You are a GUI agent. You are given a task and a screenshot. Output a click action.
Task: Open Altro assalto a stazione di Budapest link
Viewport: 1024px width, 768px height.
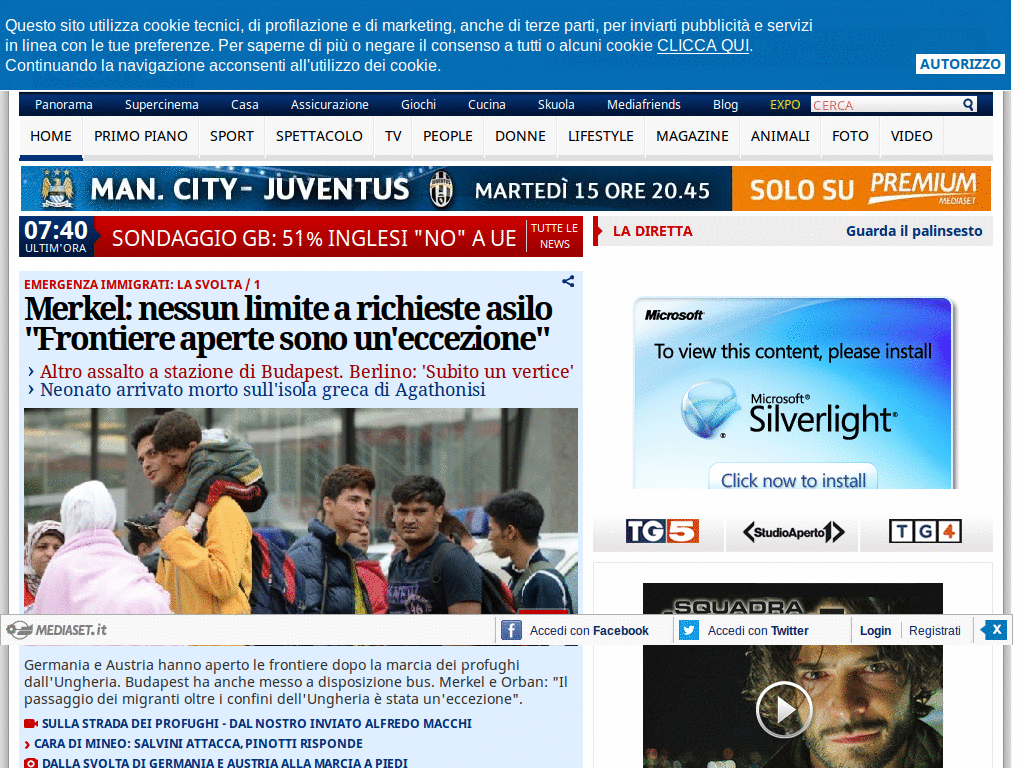click(307, 372)
